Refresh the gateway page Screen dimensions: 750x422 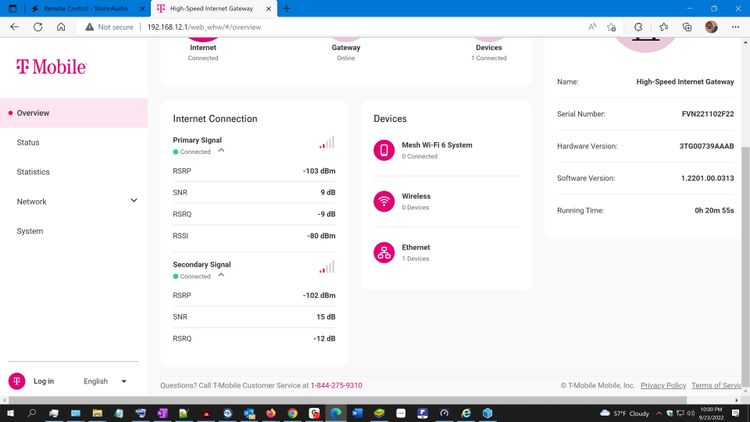[38, 27]
